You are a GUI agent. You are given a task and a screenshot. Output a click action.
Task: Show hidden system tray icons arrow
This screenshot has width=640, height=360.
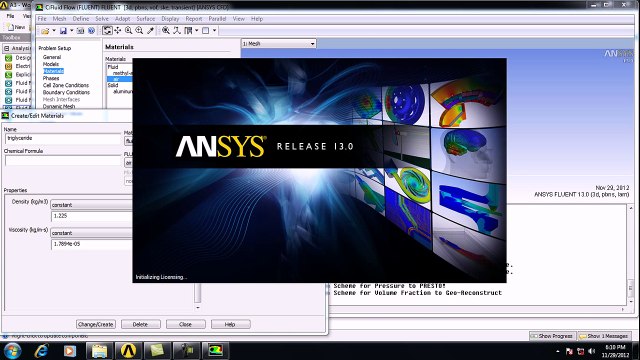pos(558,351)
